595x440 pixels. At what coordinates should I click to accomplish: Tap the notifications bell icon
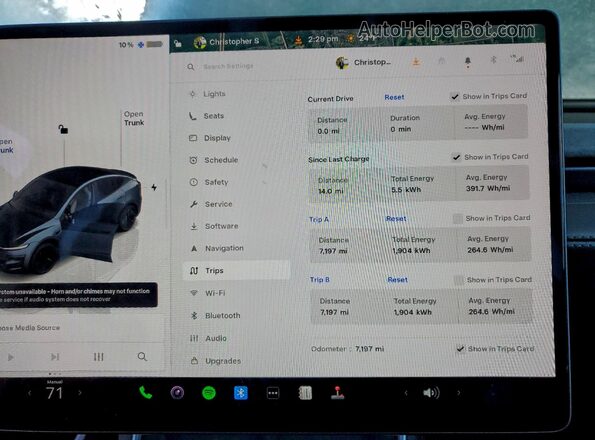[x=468, y=61]
